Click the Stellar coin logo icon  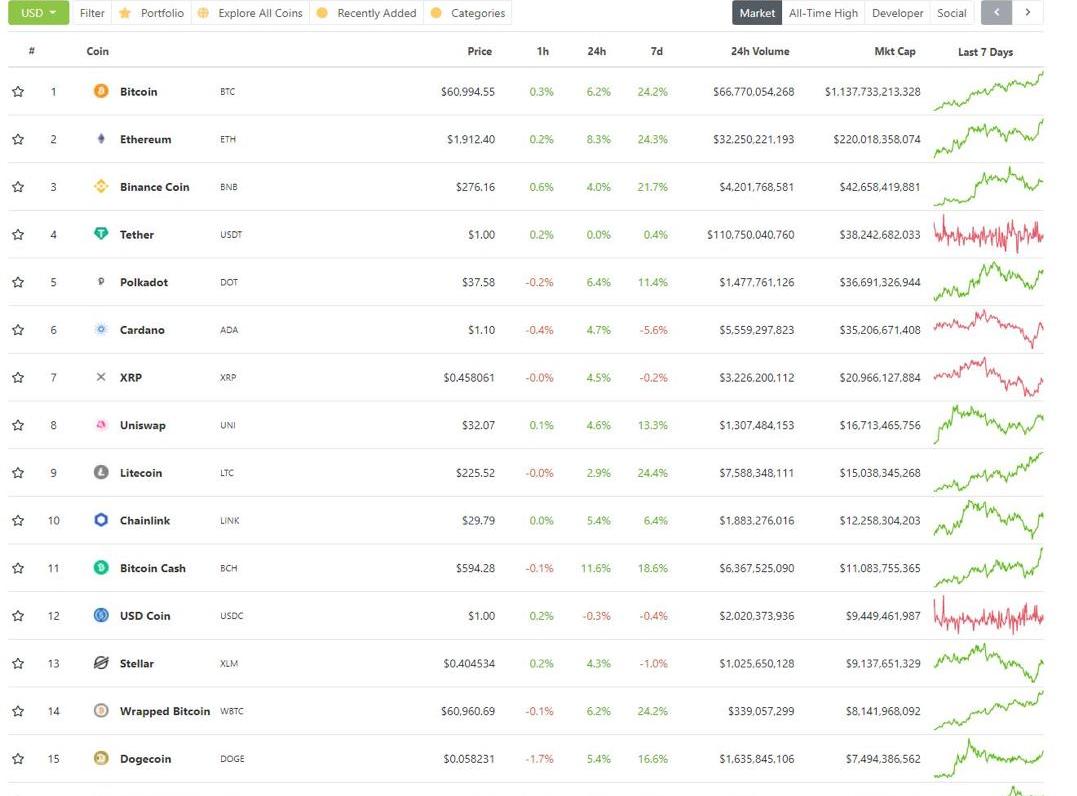pyautogui.click(x=101, y=663)
